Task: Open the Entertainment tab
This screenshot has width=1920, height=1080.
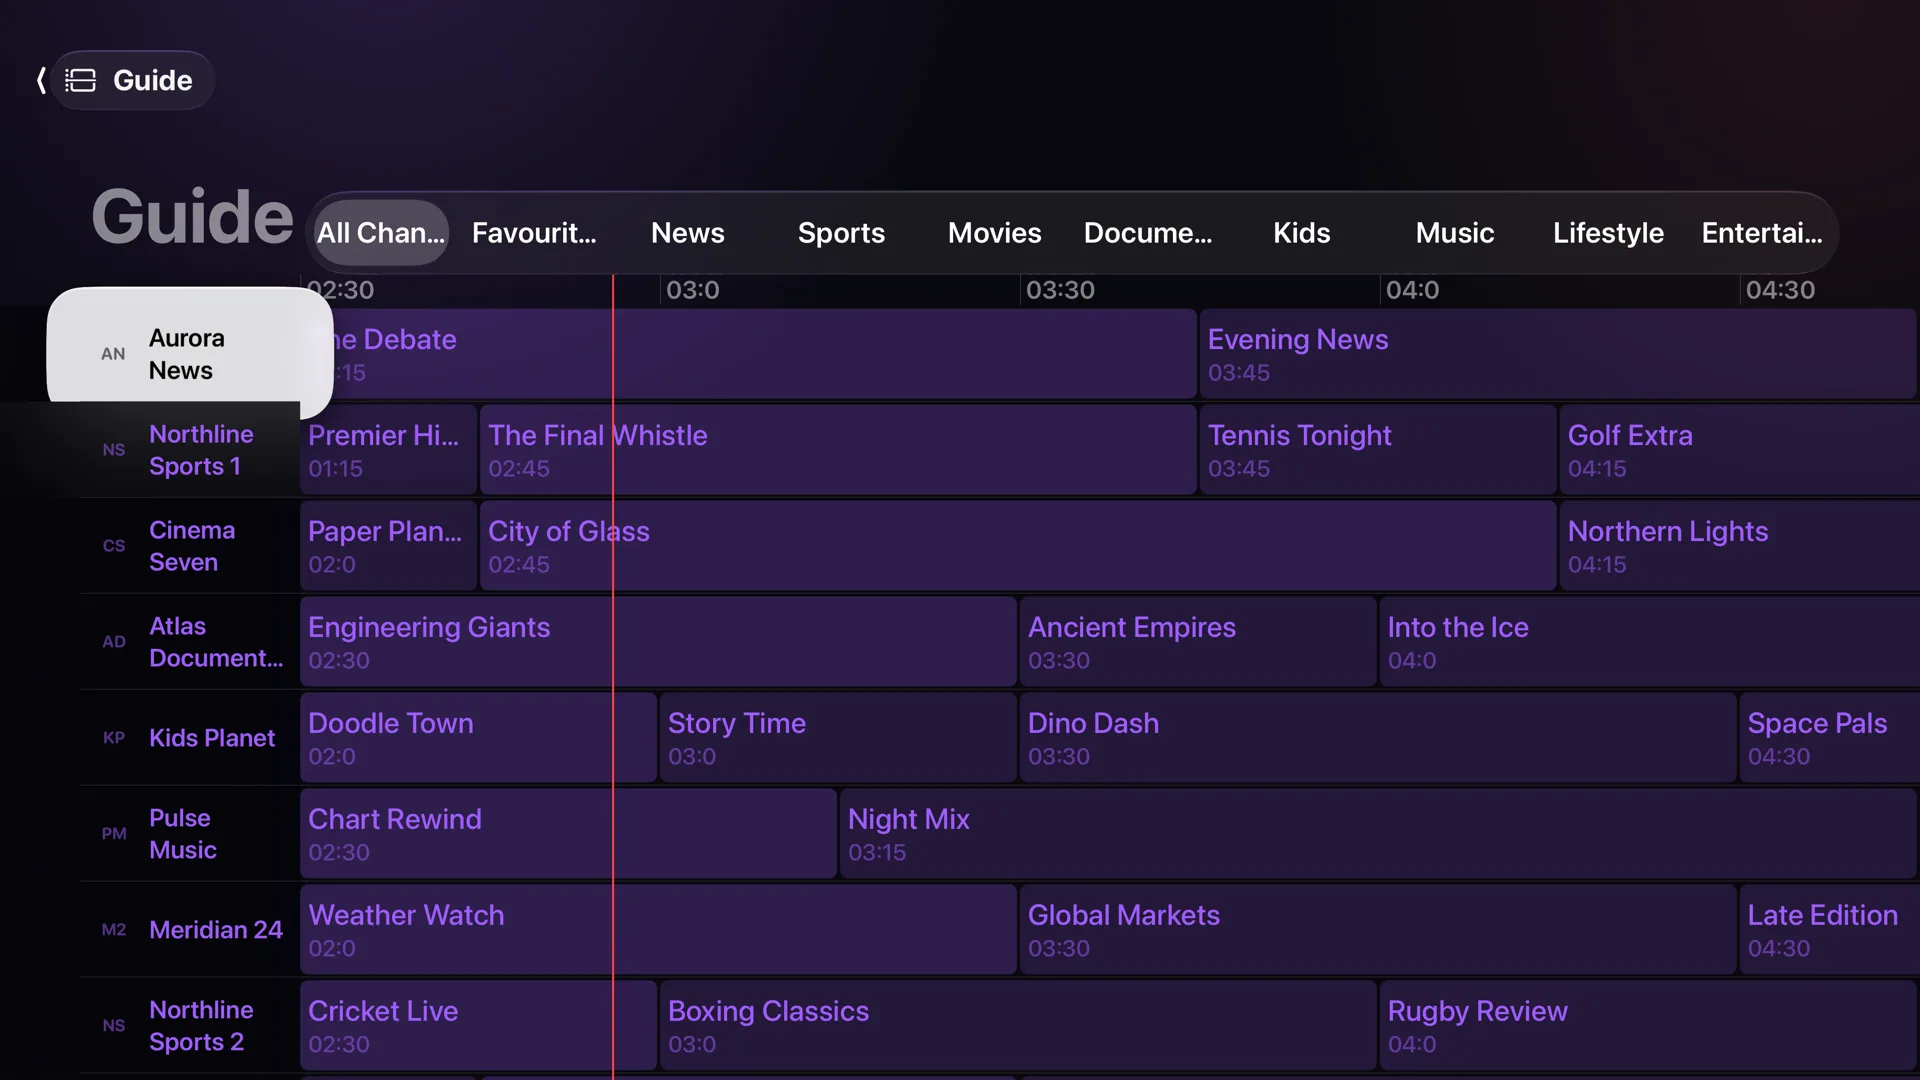Action: tap(1762, 233)
